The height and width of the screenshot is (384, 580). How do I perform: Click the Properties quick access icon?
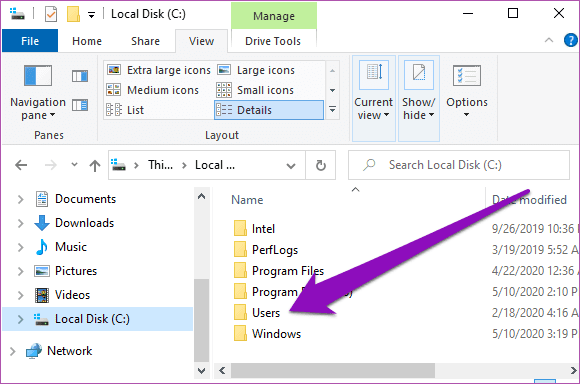[51, 14]
